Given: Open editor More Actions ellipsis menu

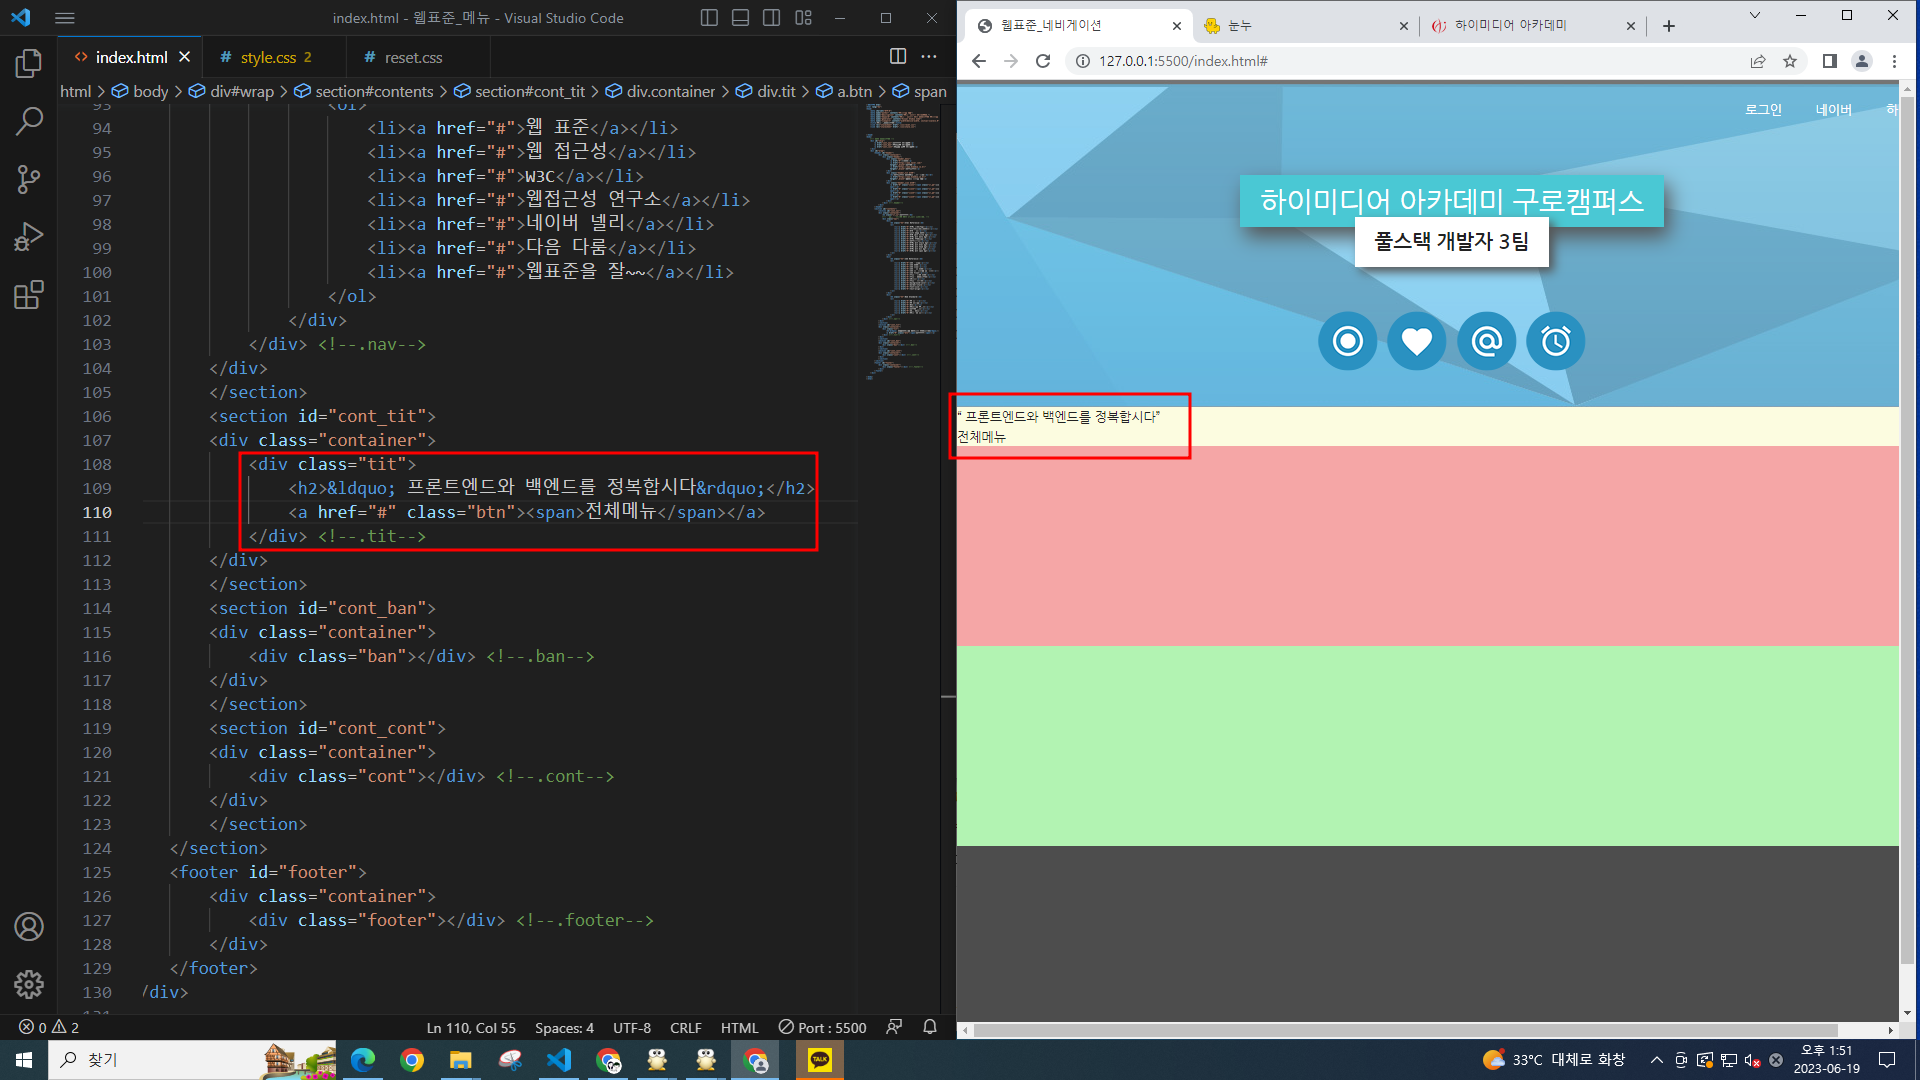Looking at the screenshot, I should [929, 57].
